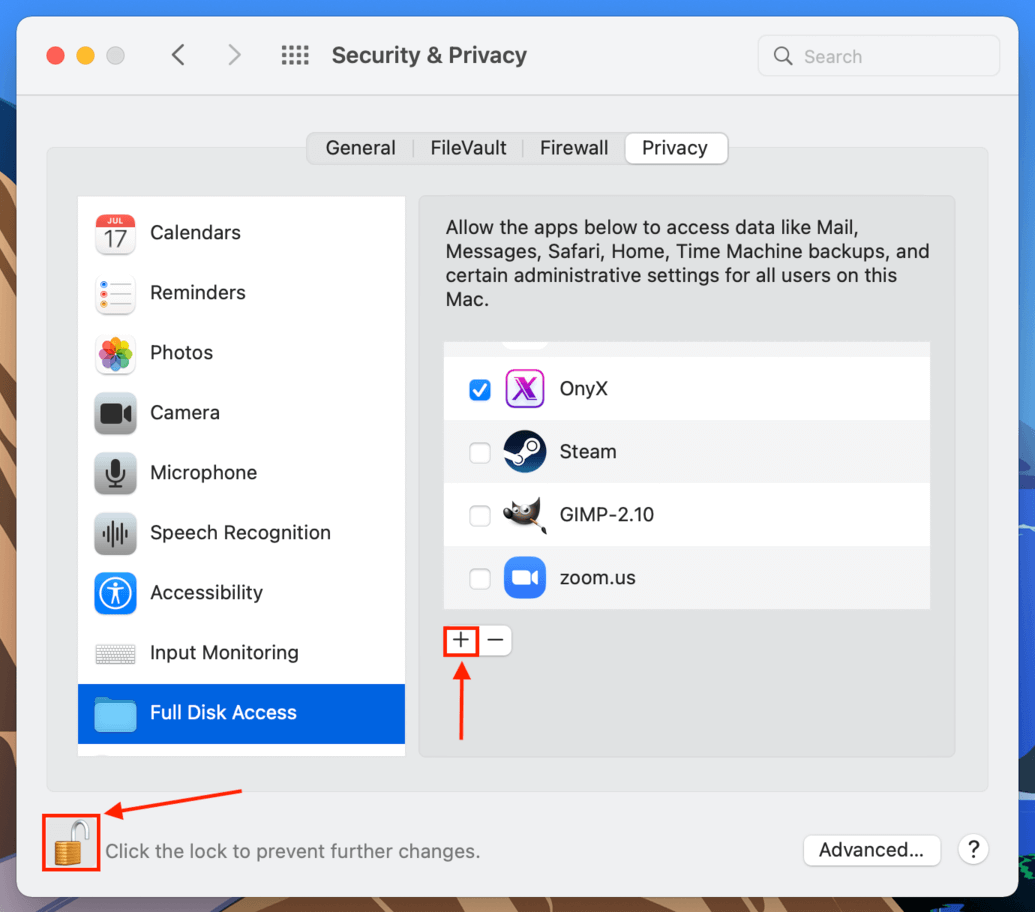Check the zoom.us checkbox
Screen dimensions: 1035x912
(480, 579)
